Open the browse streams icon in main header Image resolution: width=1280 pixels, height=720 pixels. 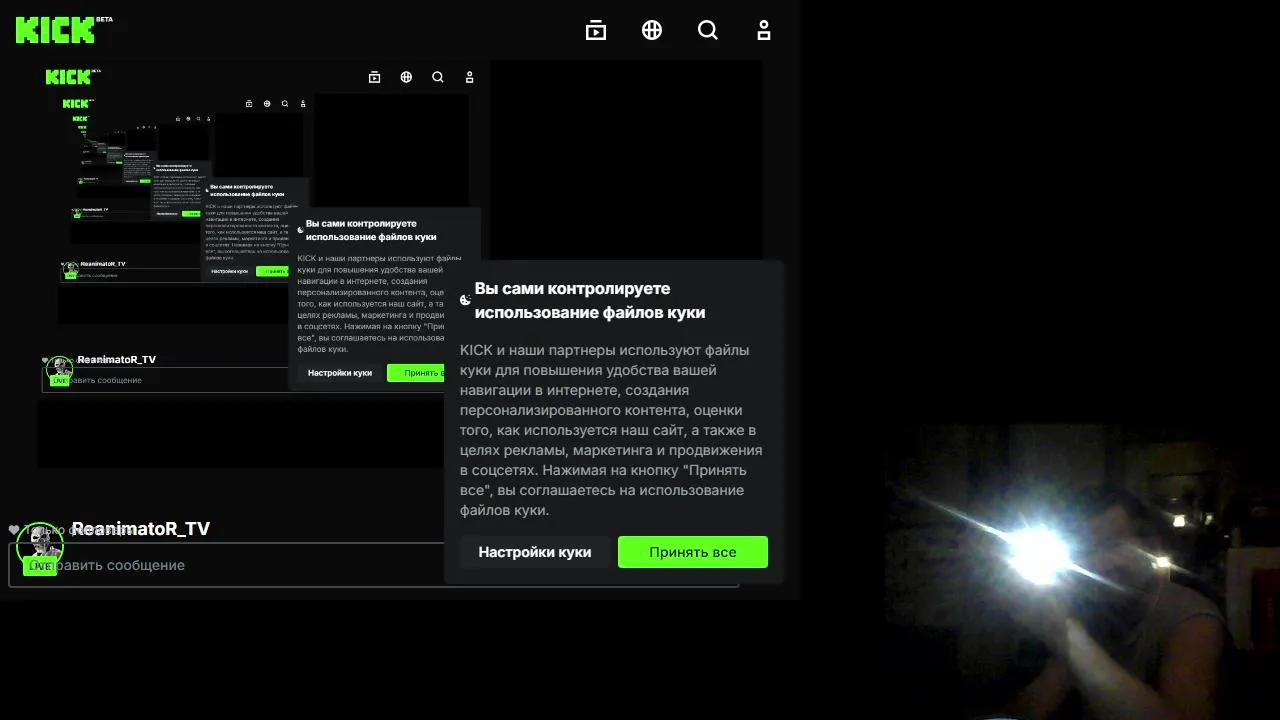pyautogui.click(x=596, y=30)
